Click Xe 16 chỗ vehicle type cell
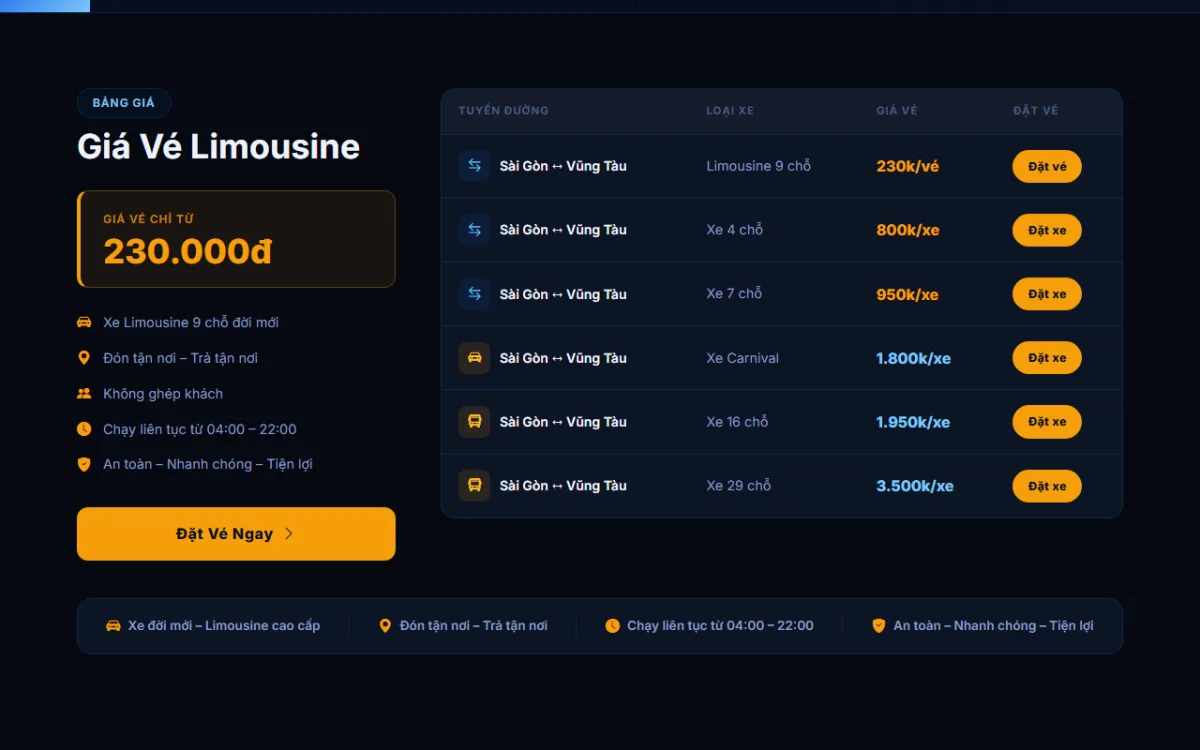This screenshot has height=750, width=1200. click(x=737, y=422)
